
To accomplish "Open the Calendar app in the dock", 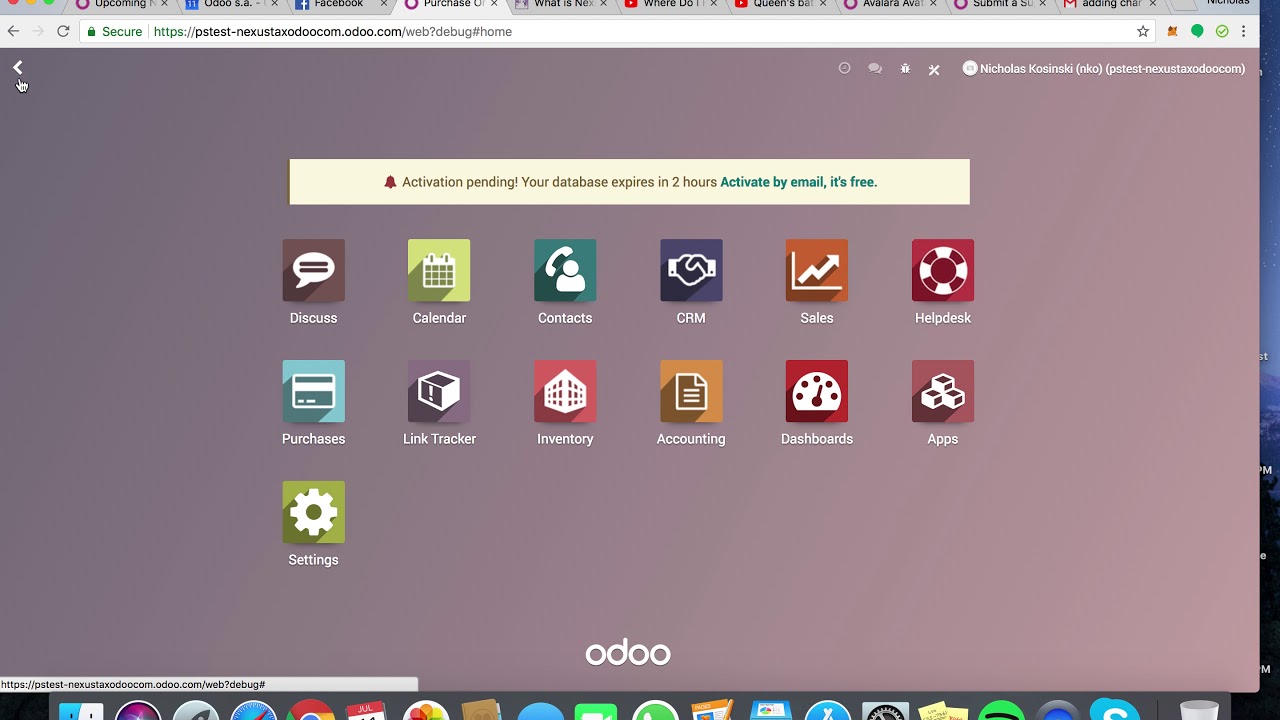I will (366, 710).
